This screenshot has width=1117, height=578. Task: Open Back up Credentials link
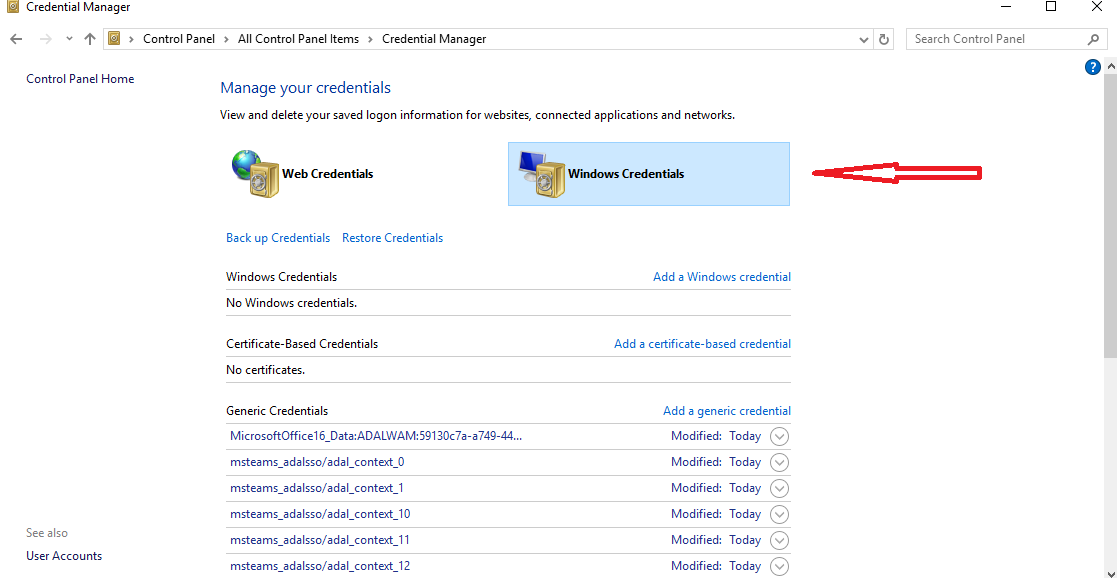pyautogui.click(x=278, y=238)
